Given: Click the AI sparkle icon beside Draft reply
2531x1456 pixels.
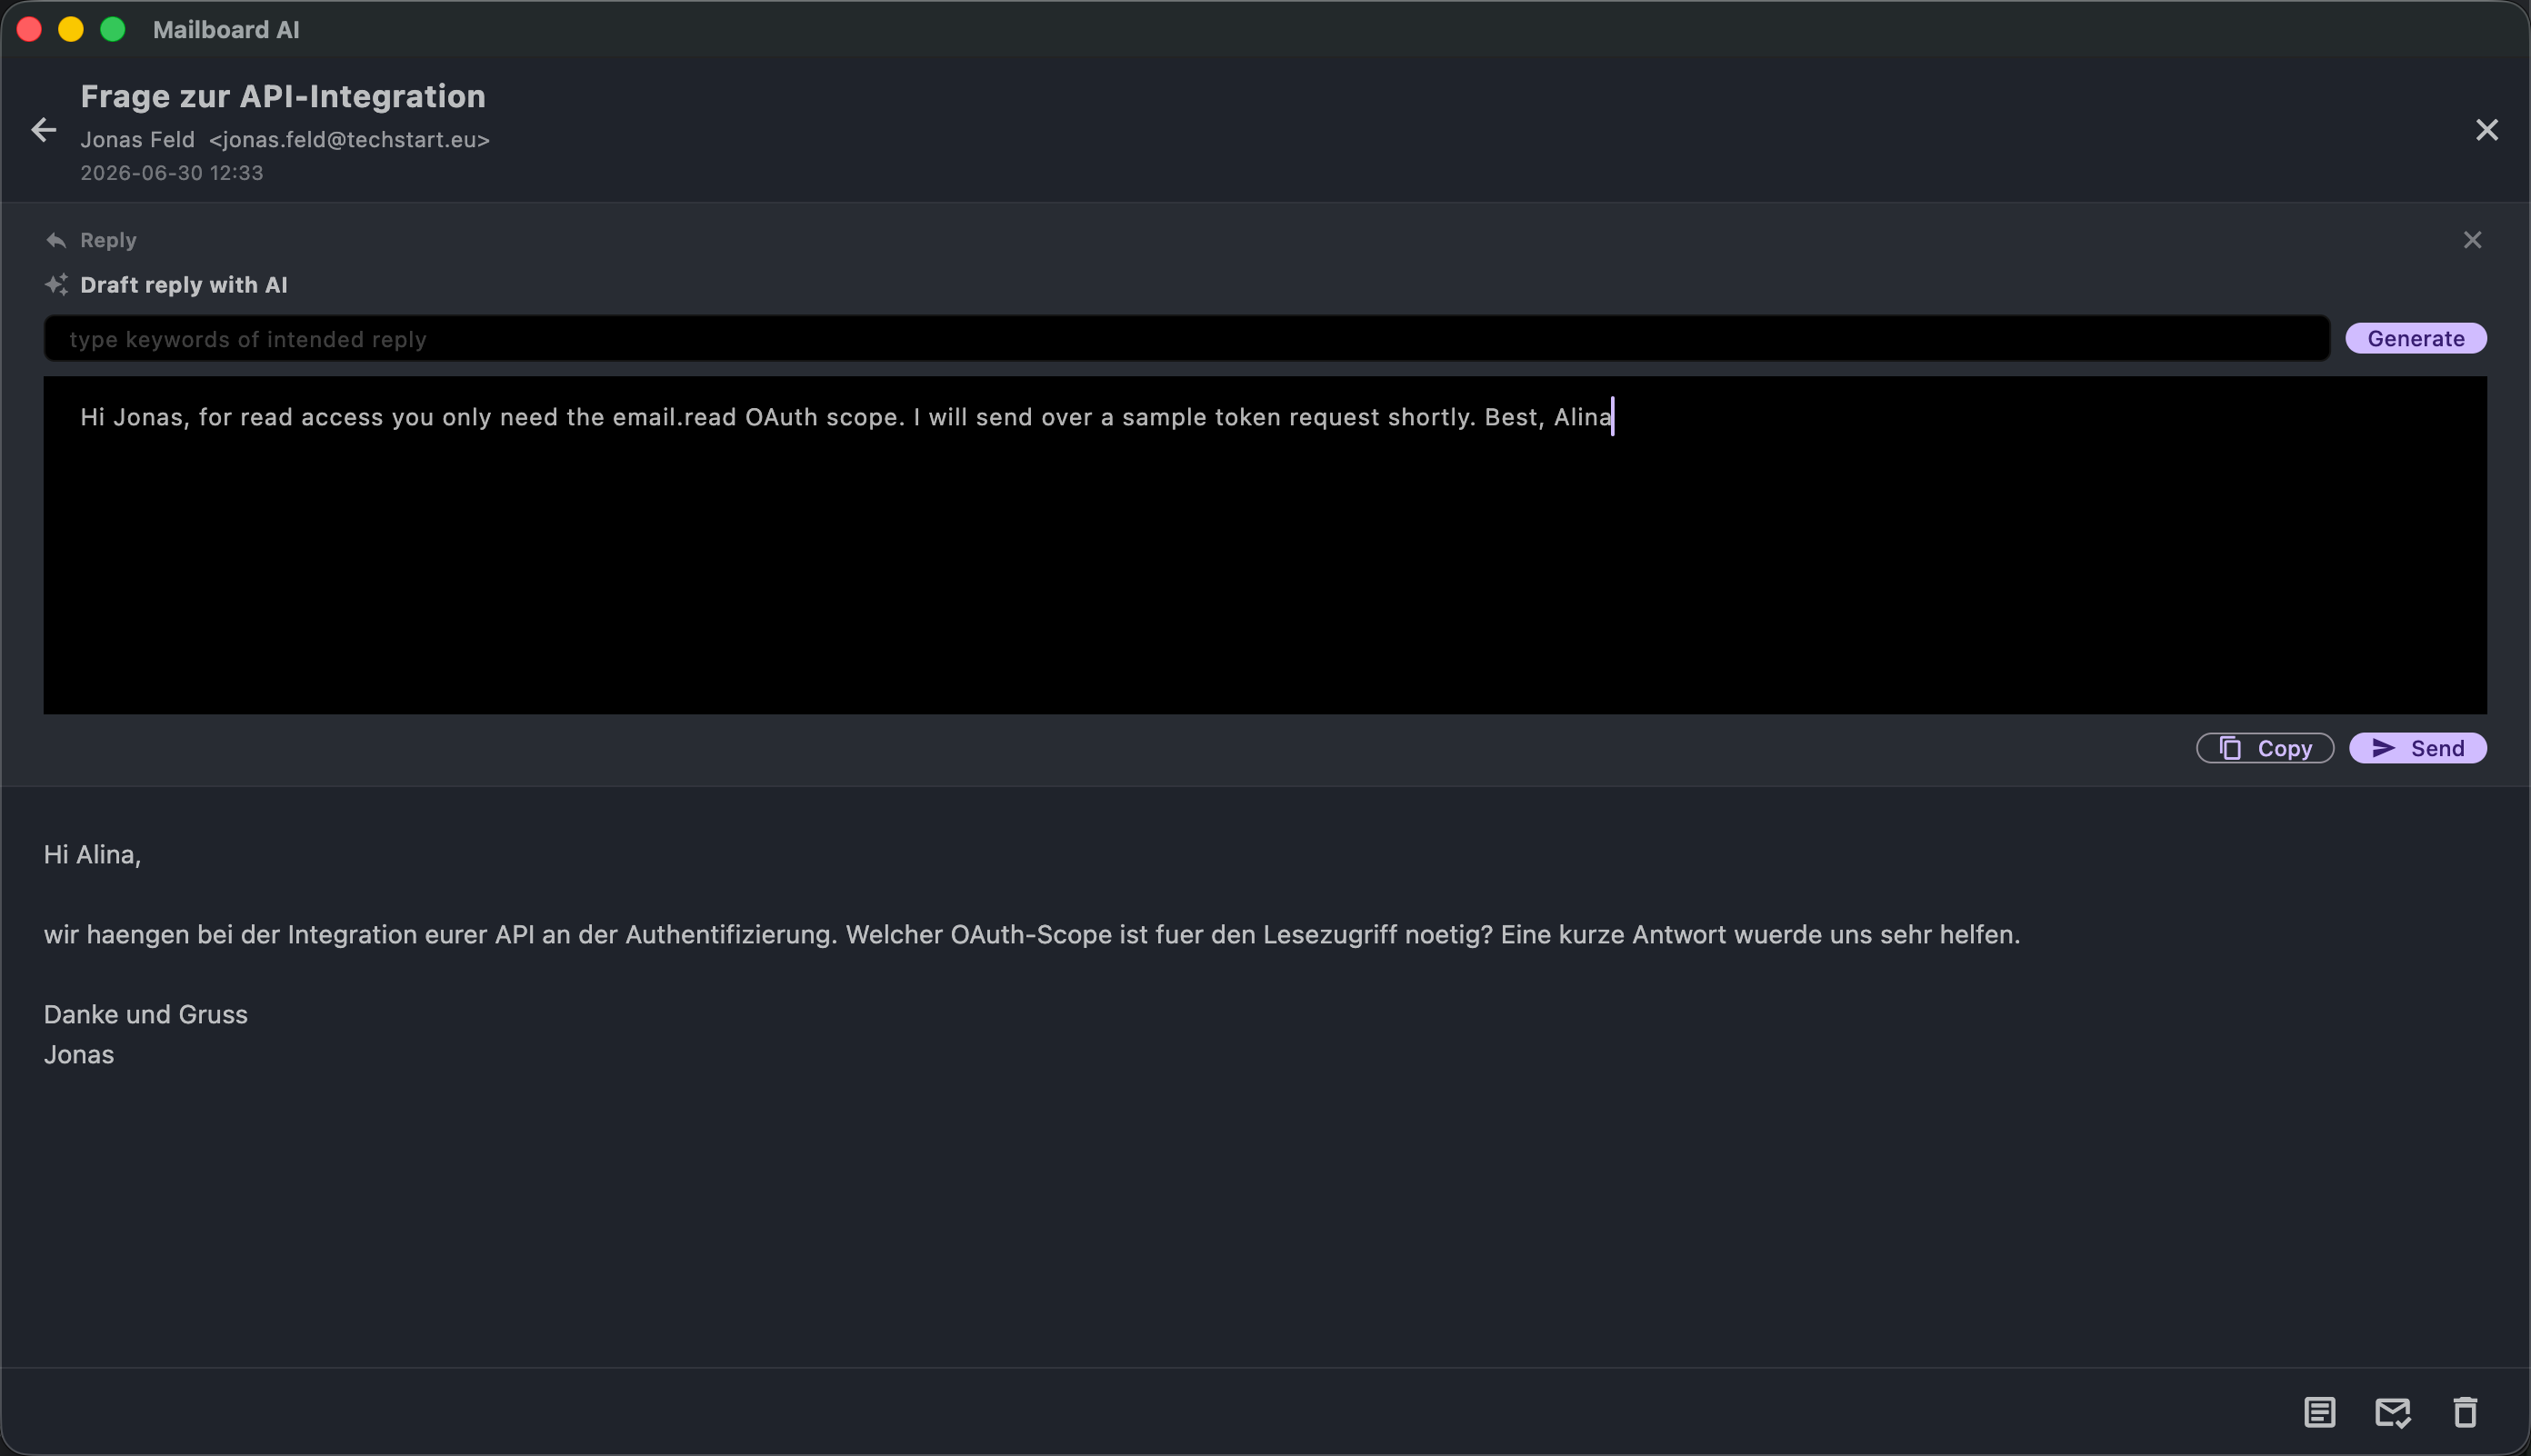Looking at the screenshot, I should tap(56, 285).
